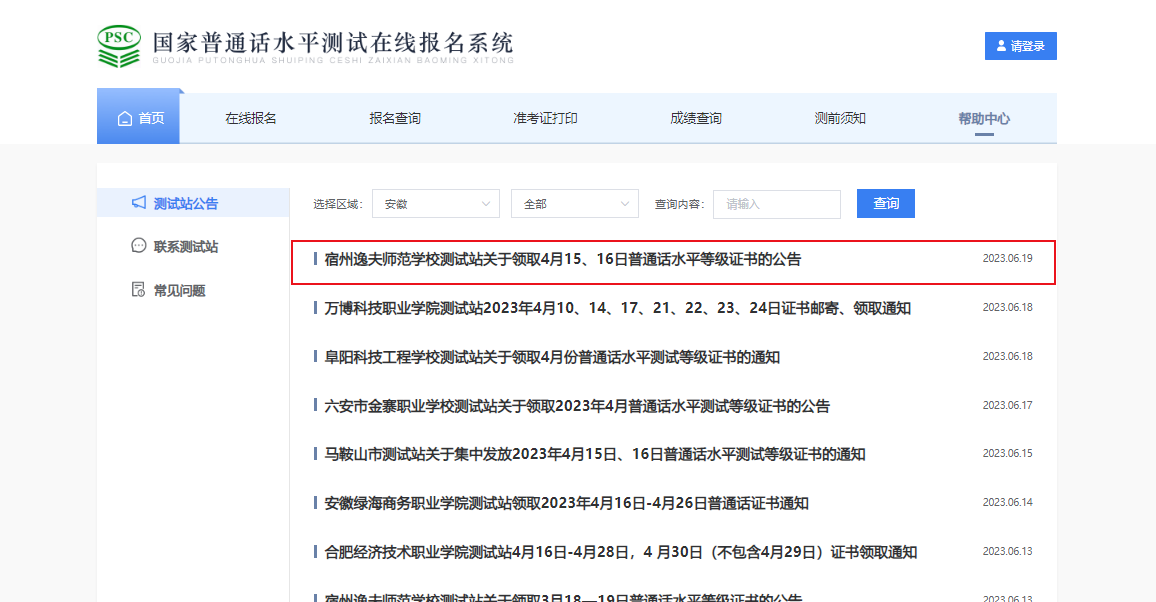This screenshot has width=1156, height=602.
Task: Open the 帮助中心 tab
Action: point(984,118)
